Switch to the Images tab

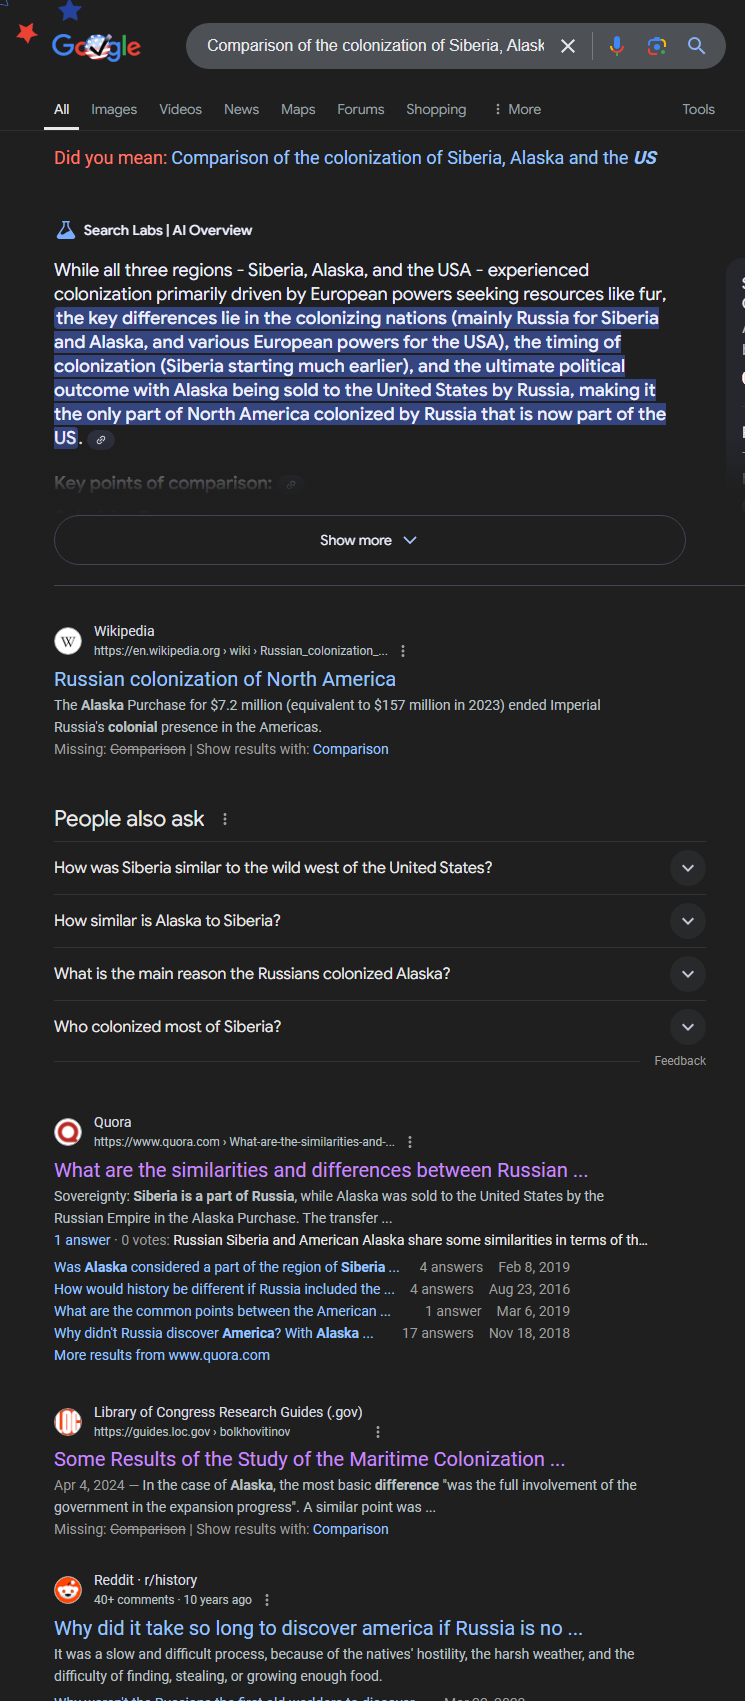click(114, 109)
